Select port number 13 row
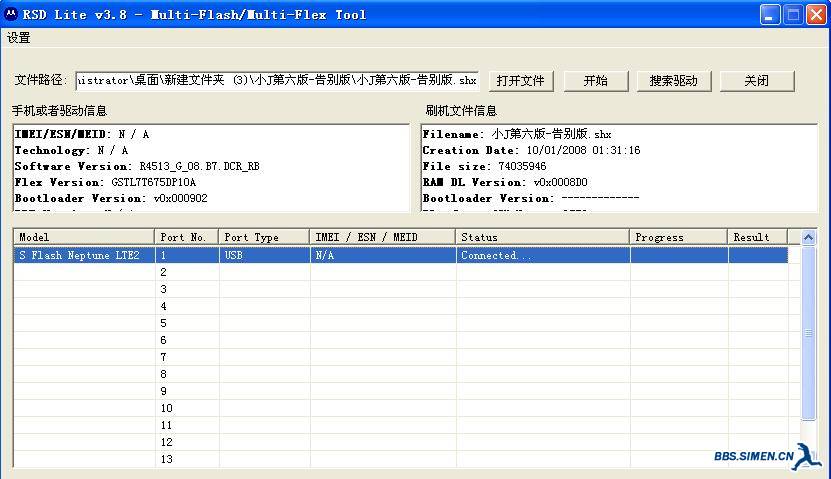This screenshot has height=479, width=831. [401, 459]
